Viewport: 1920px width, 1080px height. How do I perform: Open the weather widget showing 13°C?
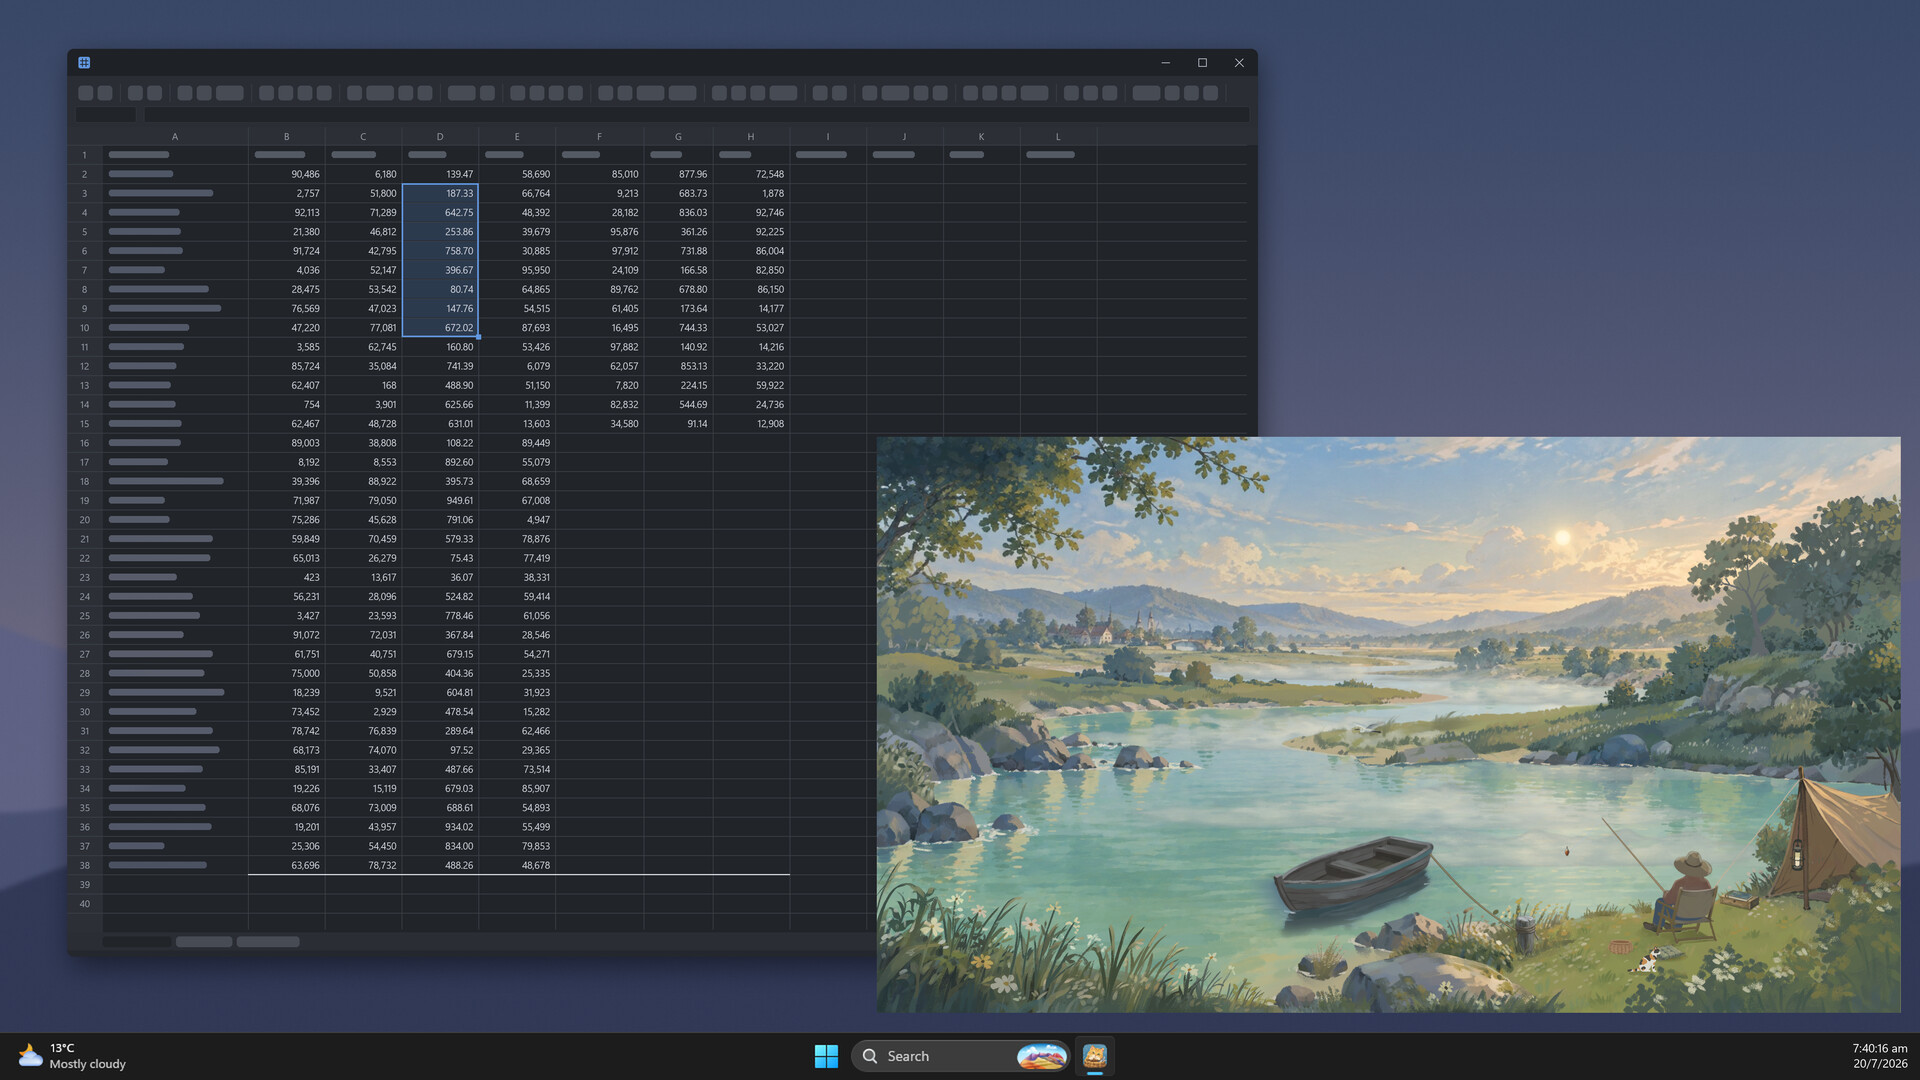pos(72,1056)
